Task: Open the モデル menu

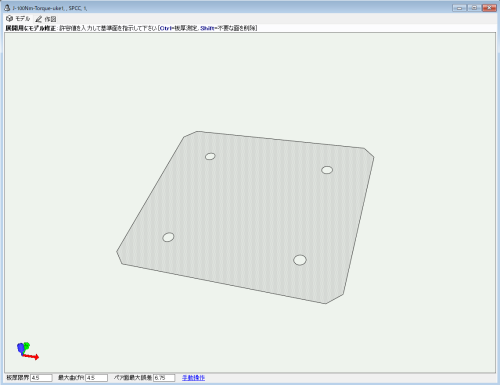Action: click(23, 19)
